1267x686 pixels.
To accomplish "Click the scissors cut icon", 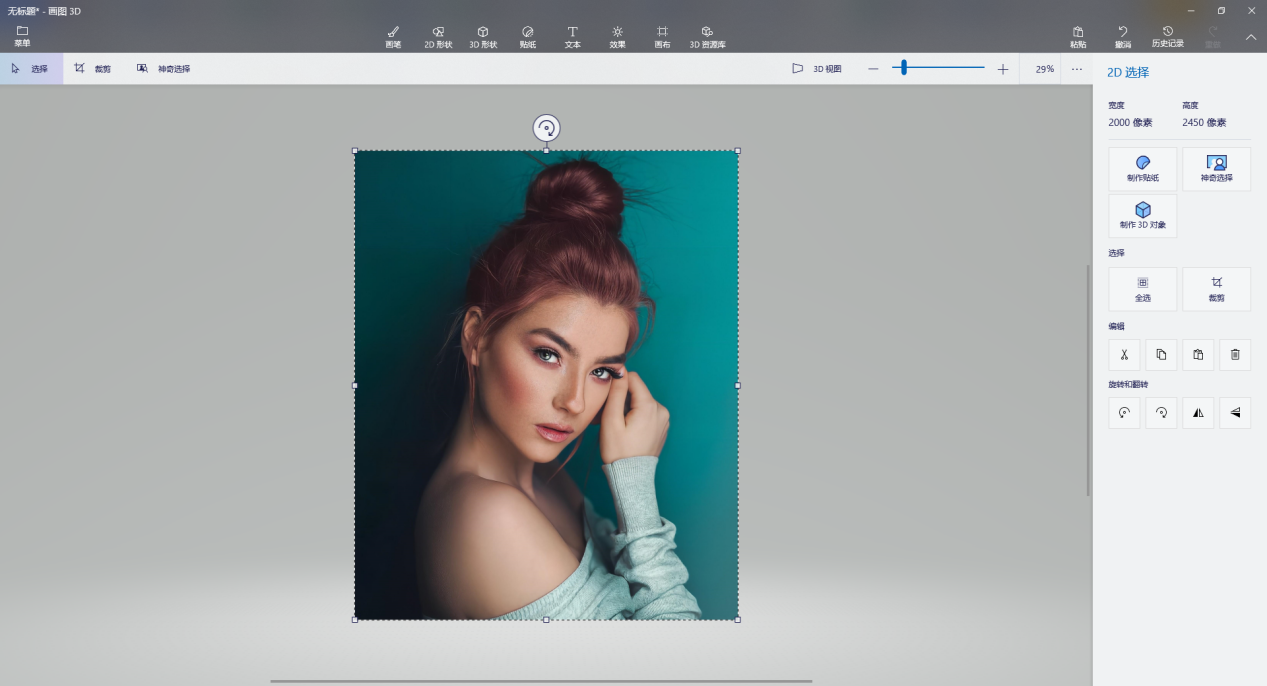I will pyautogui.click(x=1124, y=354).
